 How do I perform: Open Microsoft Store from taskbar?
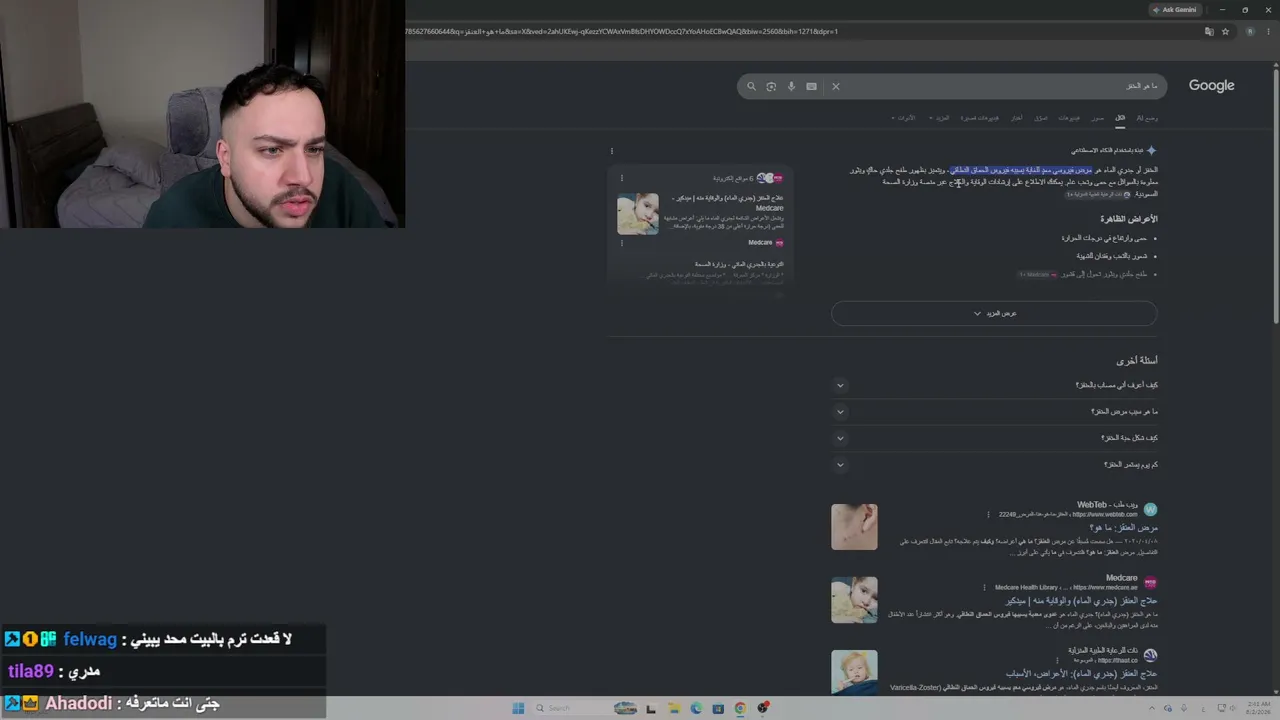718,709
